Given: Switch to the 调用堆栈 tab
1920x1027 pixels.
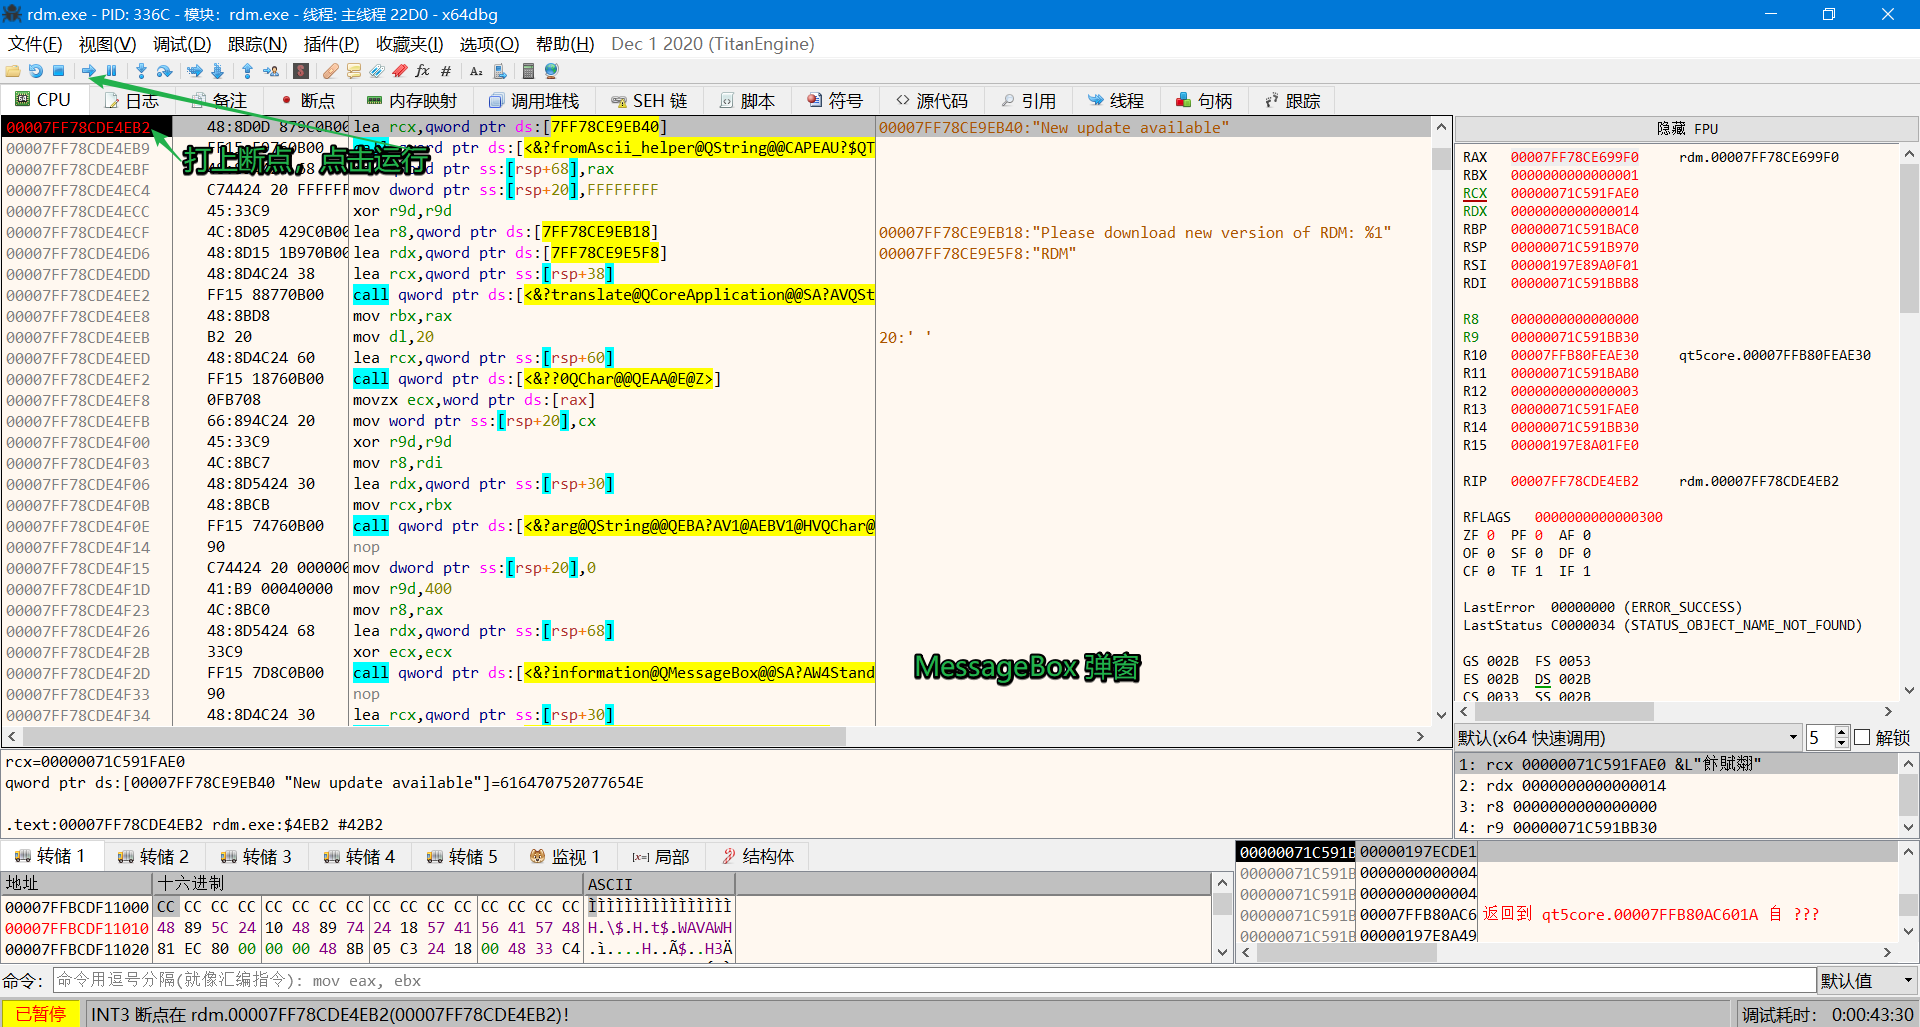Looking at the screenshot, I should click(533, 101).
